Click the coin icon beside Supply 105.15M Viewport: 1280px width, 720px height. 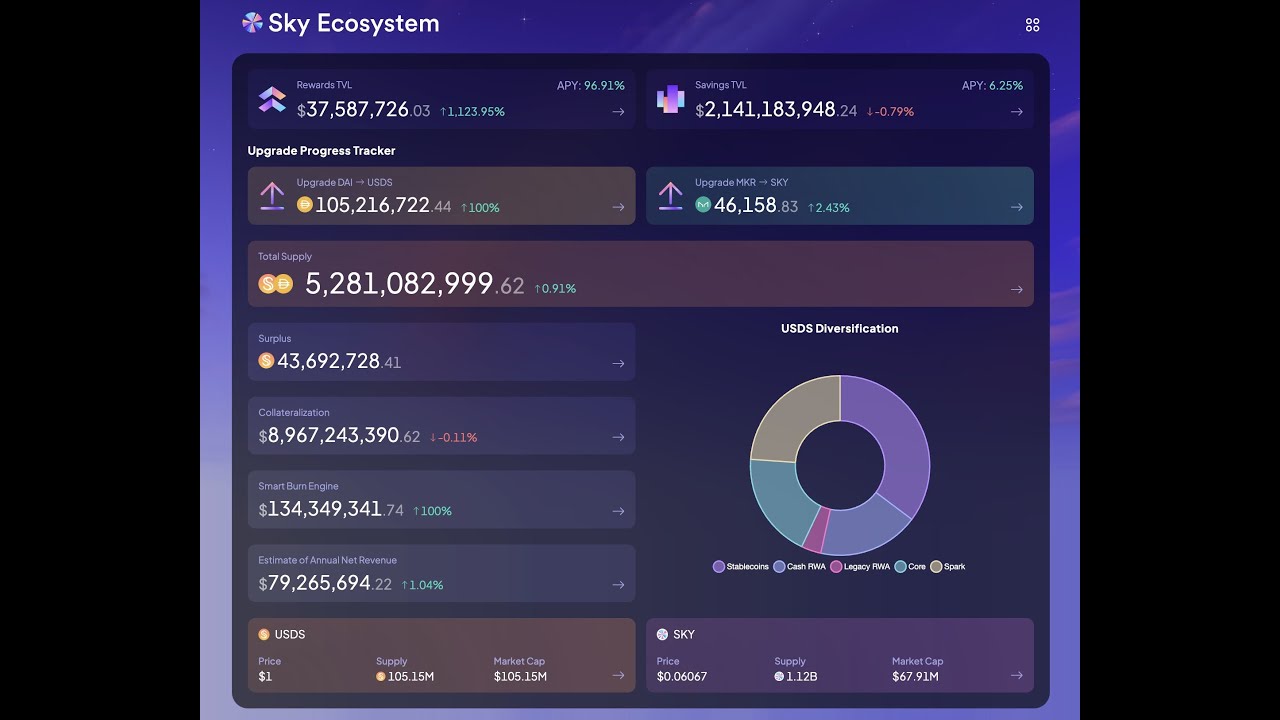coord(381,677)
